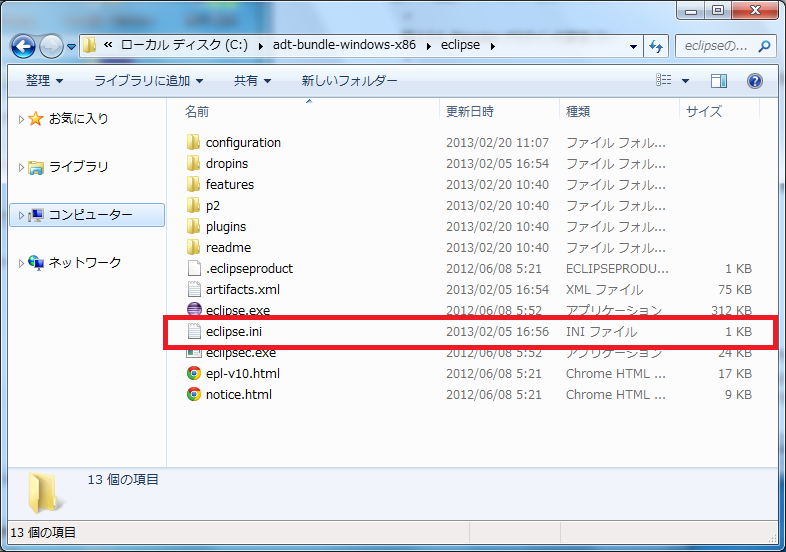Click the search magnifier icon

pos(764,46)
